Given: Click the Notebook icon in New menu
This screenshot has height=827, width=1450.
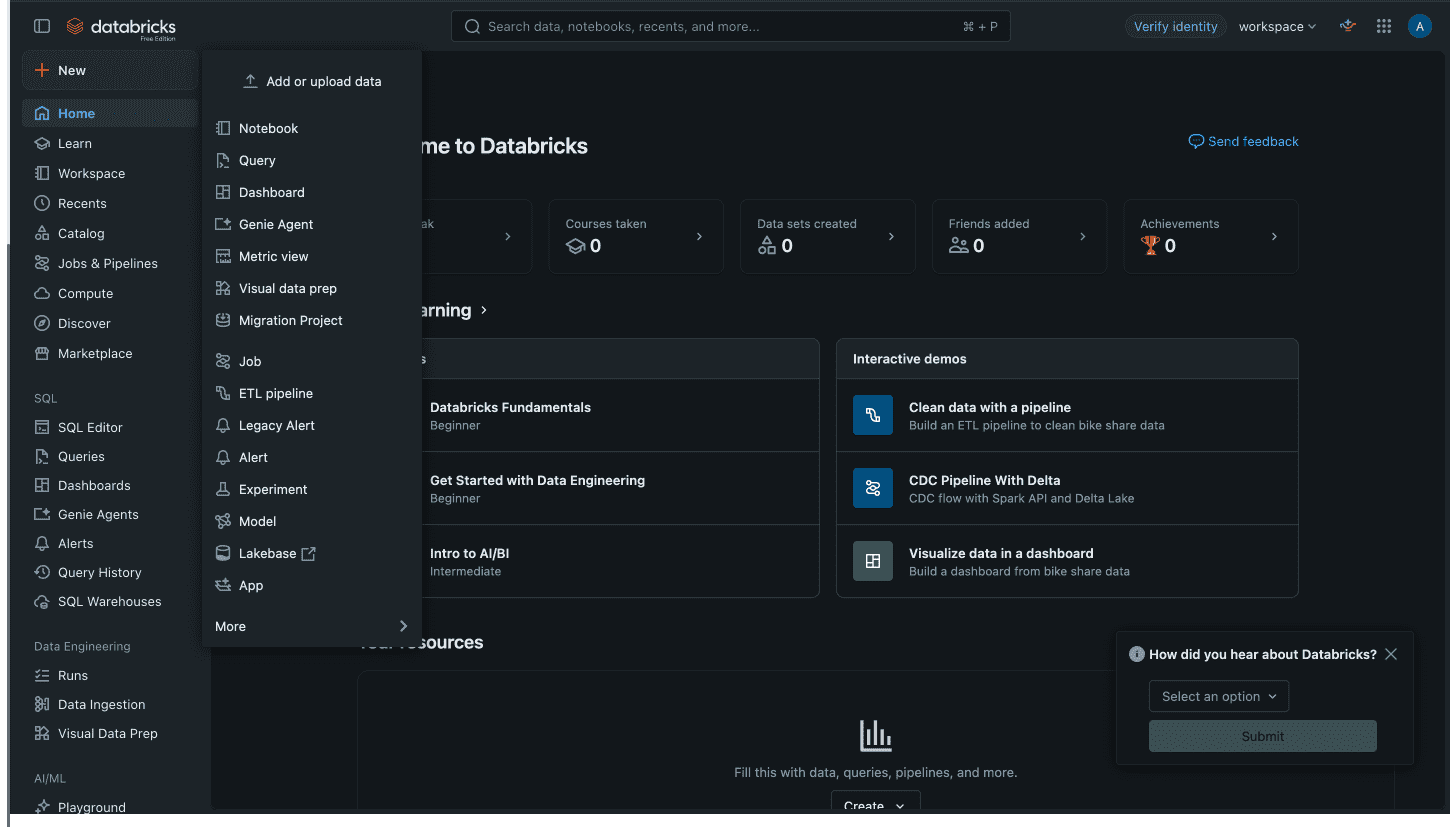Looking at the screenshot, I should point(223,128).
